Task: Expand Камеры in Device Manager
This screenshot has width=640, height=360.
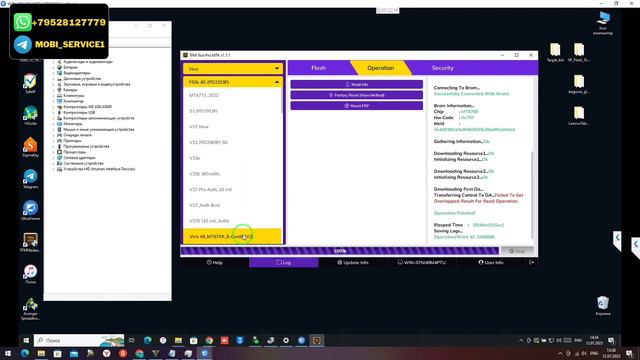Action: [x=53, y=90]
